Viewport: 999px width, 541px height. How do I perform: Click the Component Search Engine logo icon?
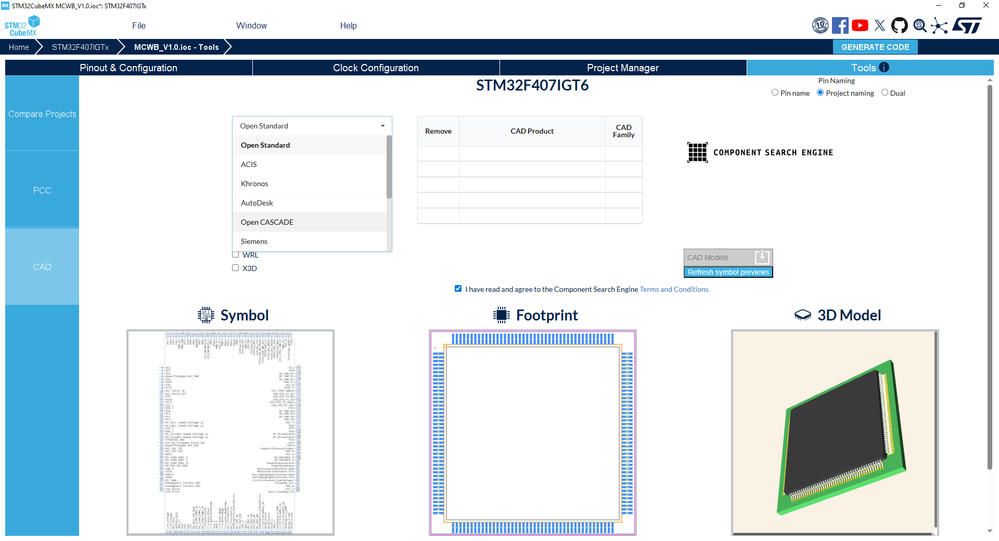click(x=697, y=152)
